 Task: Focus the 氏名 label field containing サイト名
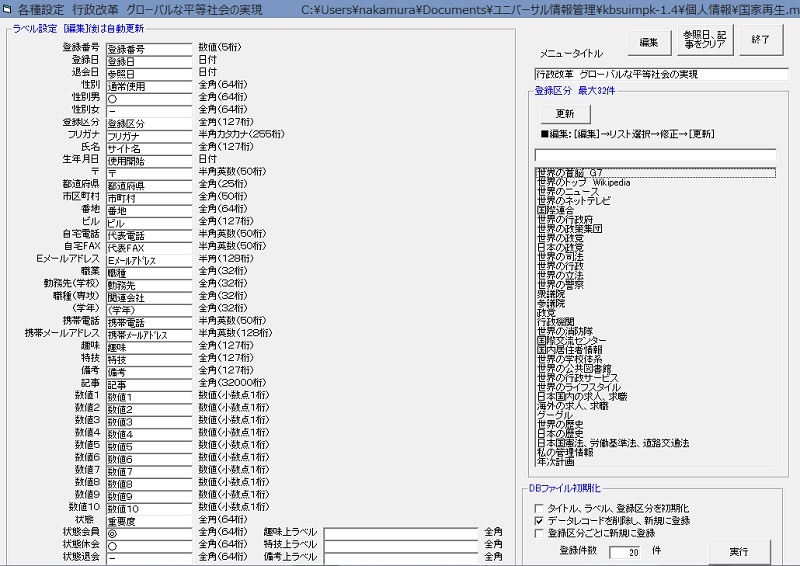point(148,148)
